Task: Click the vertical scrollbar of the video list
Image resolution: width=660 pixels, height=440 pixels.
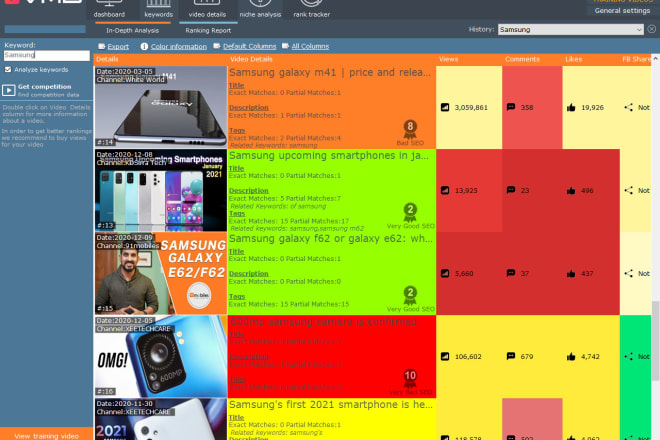Action: [655, 341]
